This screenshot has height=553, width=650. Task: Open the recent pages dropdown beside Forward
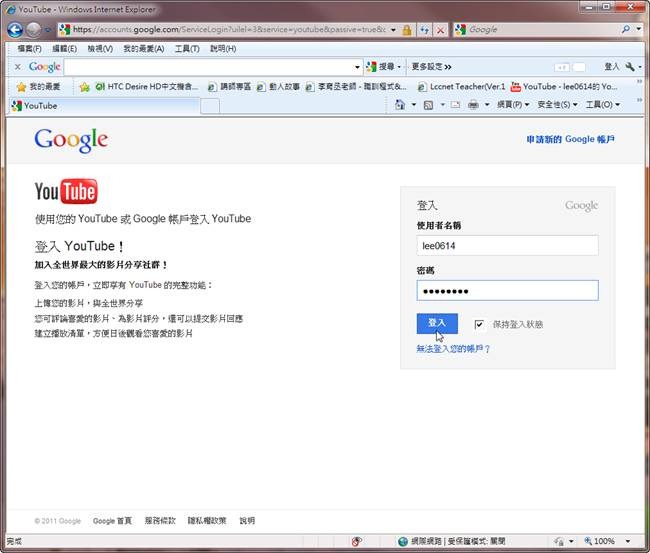[48, 30]
